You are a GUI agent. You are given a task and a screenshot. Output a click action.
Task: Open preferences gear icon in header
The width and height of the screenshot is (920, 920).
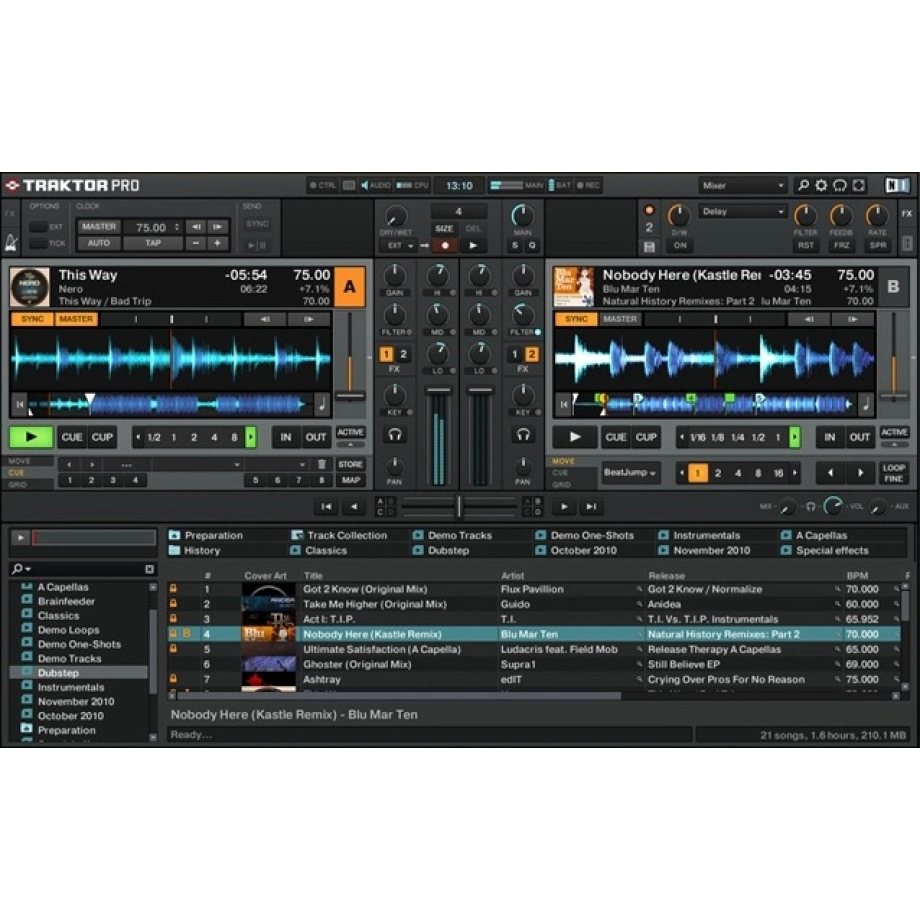pyautogui.click(x=821, y=185)
